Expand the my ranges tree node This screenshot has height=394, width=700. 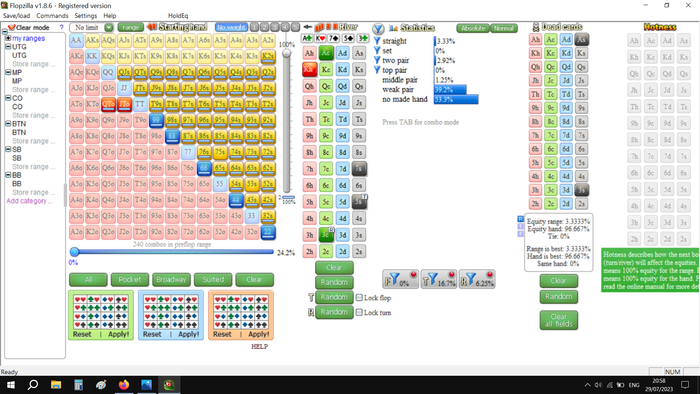(x=8, y=38)
